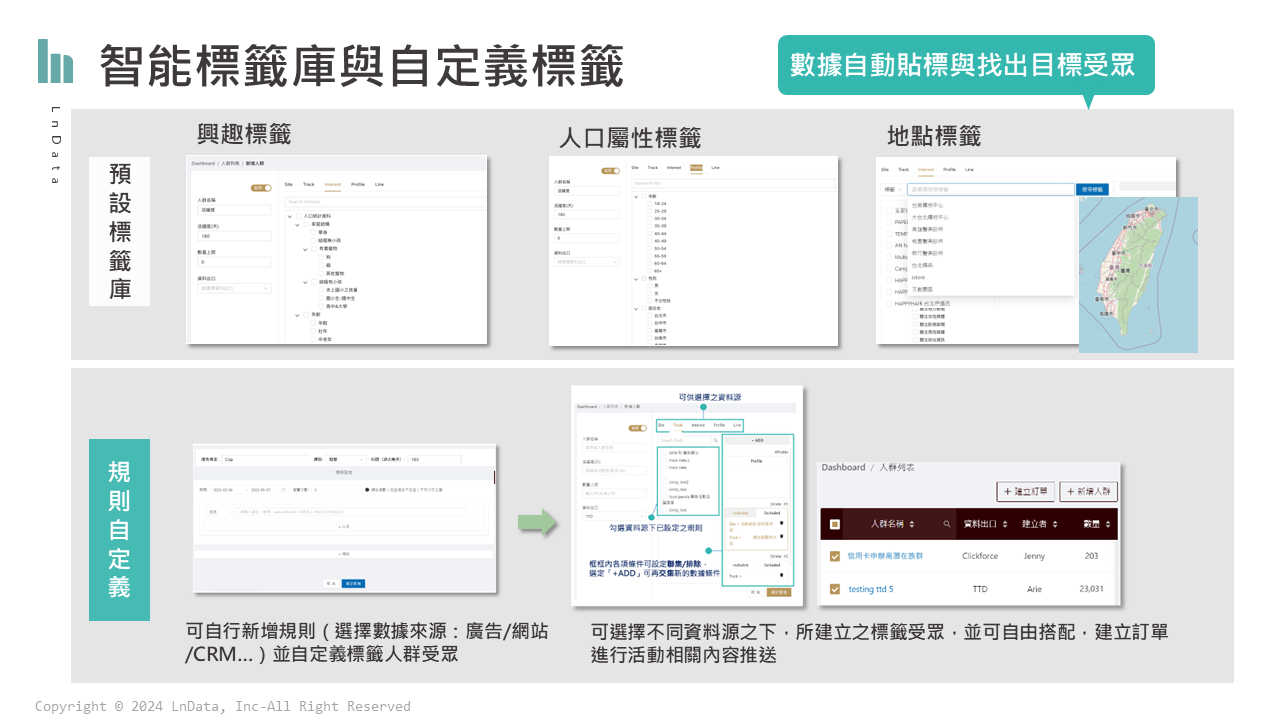Screen dimensions: 1280x720
Task: Collapse the 性別 node in Profile tree
Action: click(x=636, y=279)
